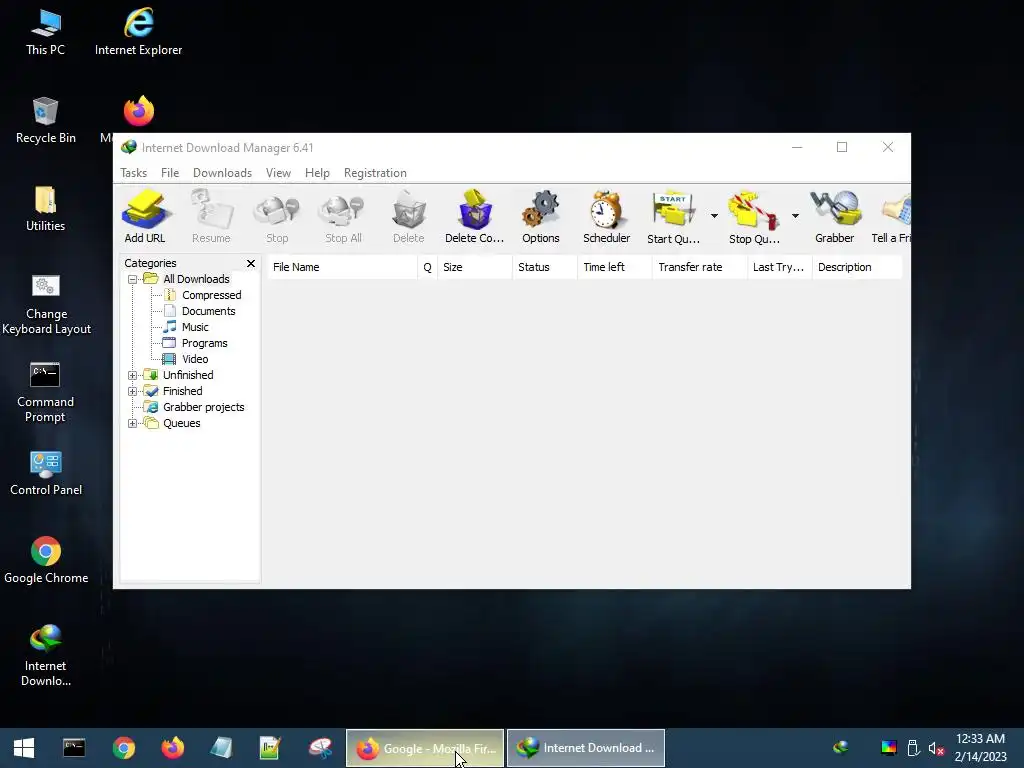Sort by Time left column header
1024x768 pixels.
pyautogui.click(x=615, y=267)
